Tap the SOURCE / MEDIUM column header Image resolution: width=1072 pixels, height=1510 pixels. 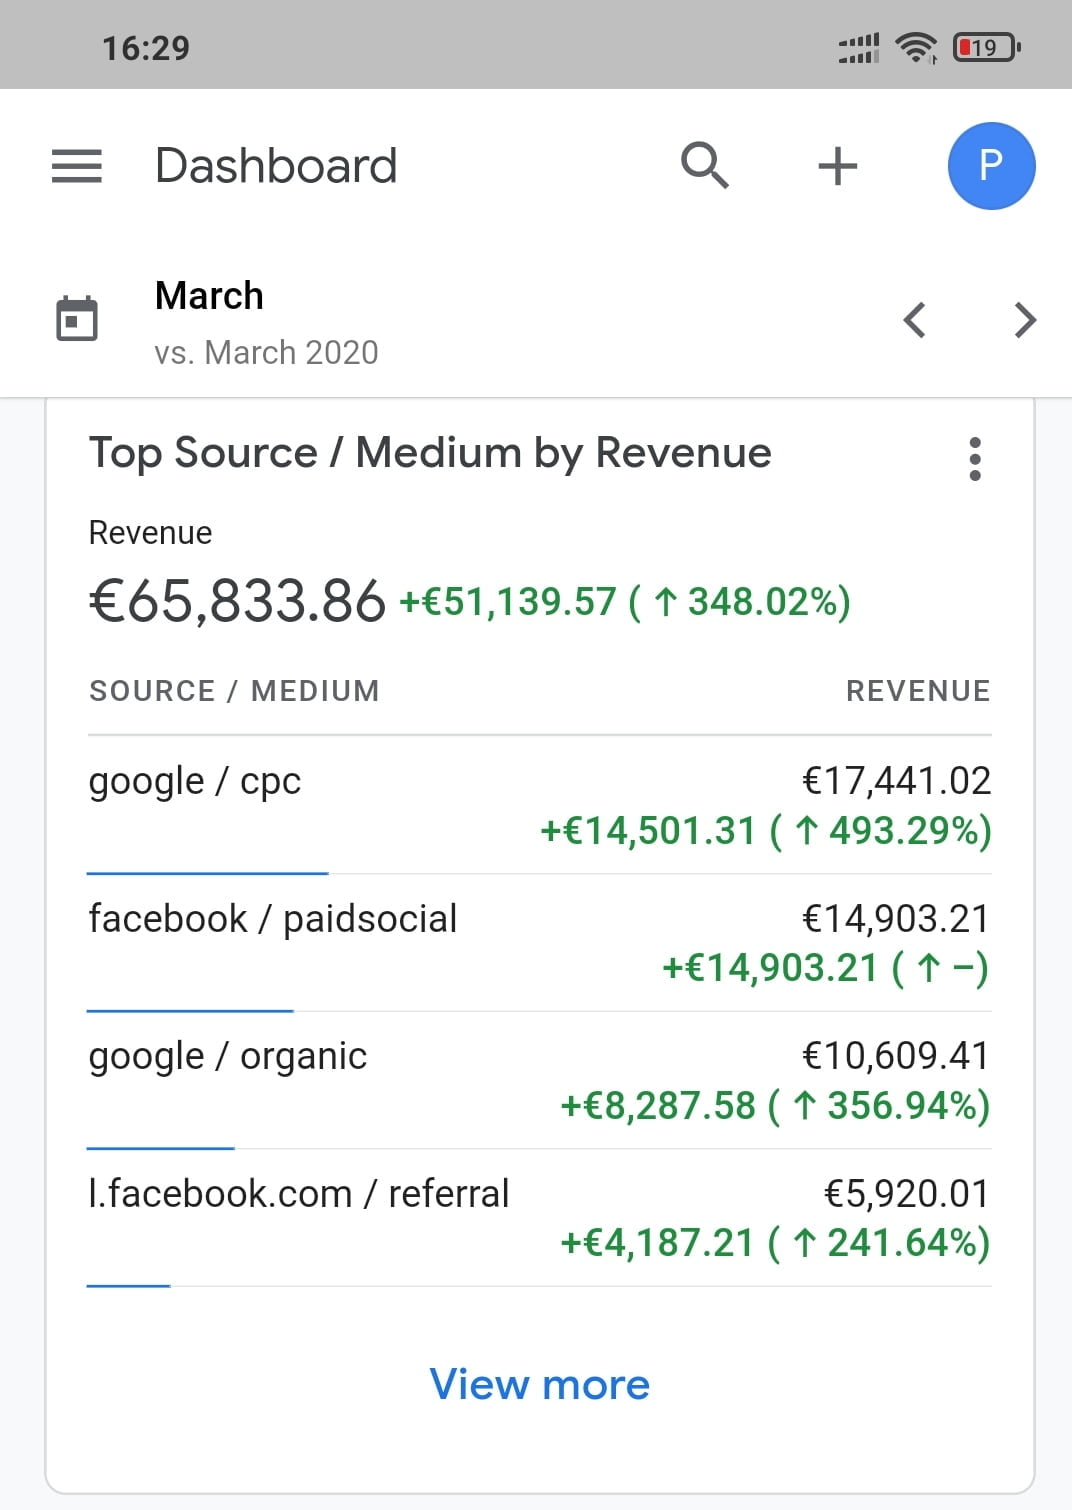click(234, 691)
